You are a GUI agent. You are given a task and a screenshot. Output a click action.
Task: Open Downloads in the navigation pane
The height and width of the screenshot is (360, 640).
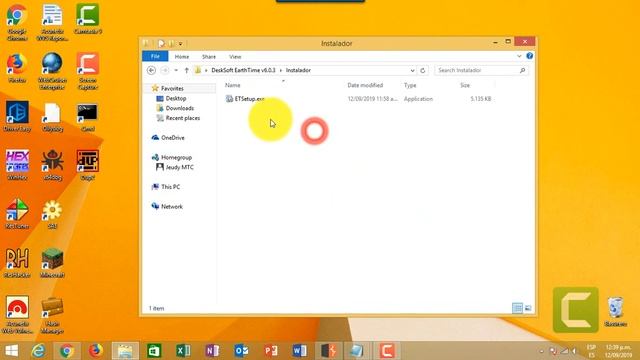[180, 108]
